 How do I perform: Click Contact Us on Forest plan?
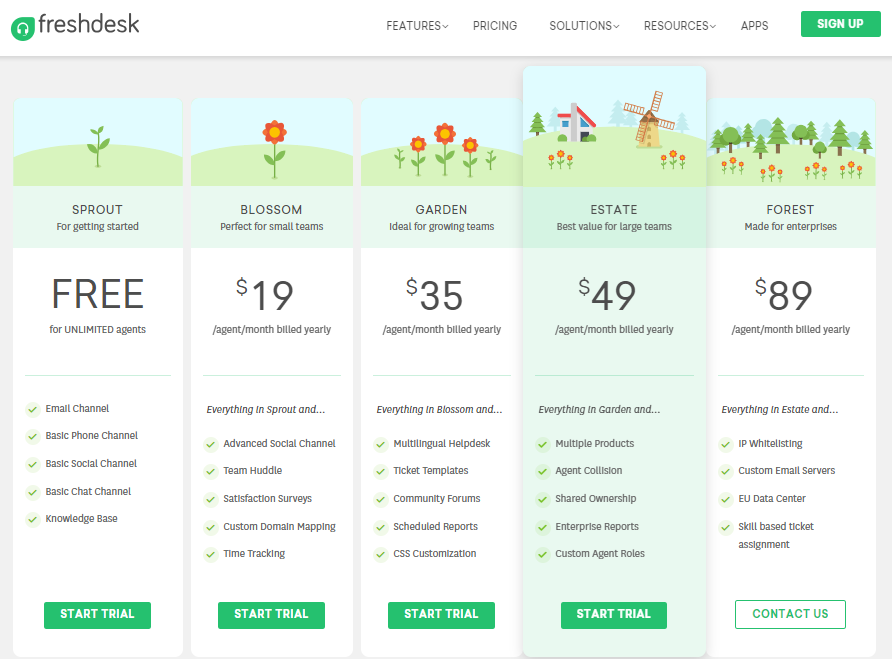[790, 614]
